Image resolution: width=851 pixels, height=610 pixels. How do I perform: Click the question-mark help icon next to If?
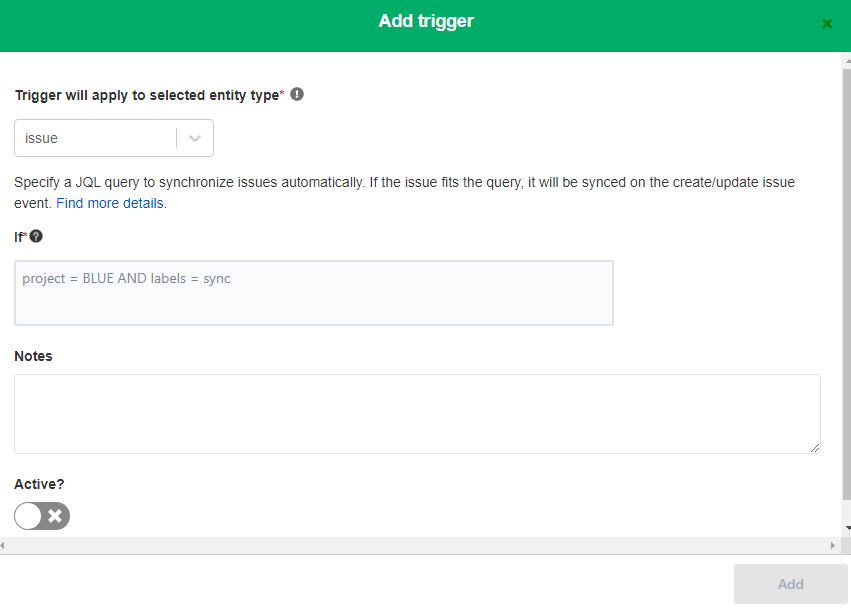[x=36, y=237]
